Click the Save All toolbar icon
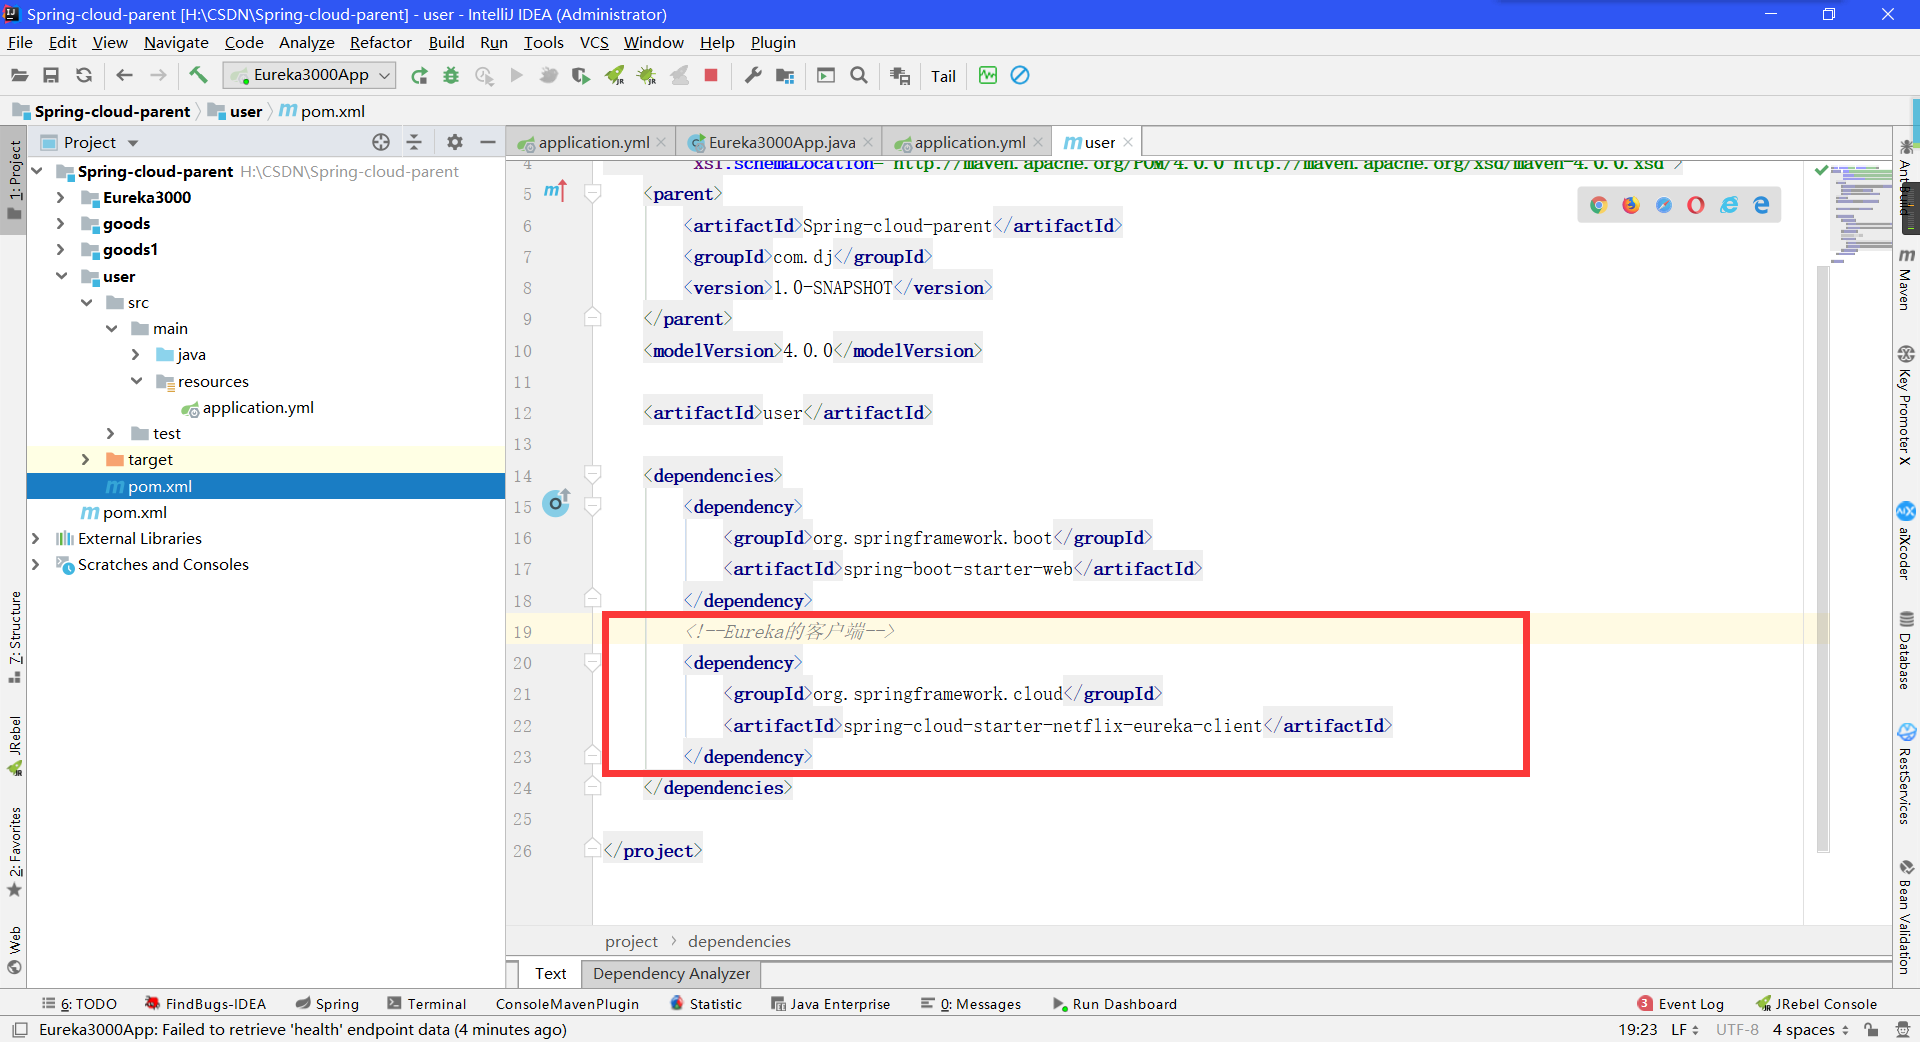This screenshot has height=1042, width=1920. pos(51,75)
